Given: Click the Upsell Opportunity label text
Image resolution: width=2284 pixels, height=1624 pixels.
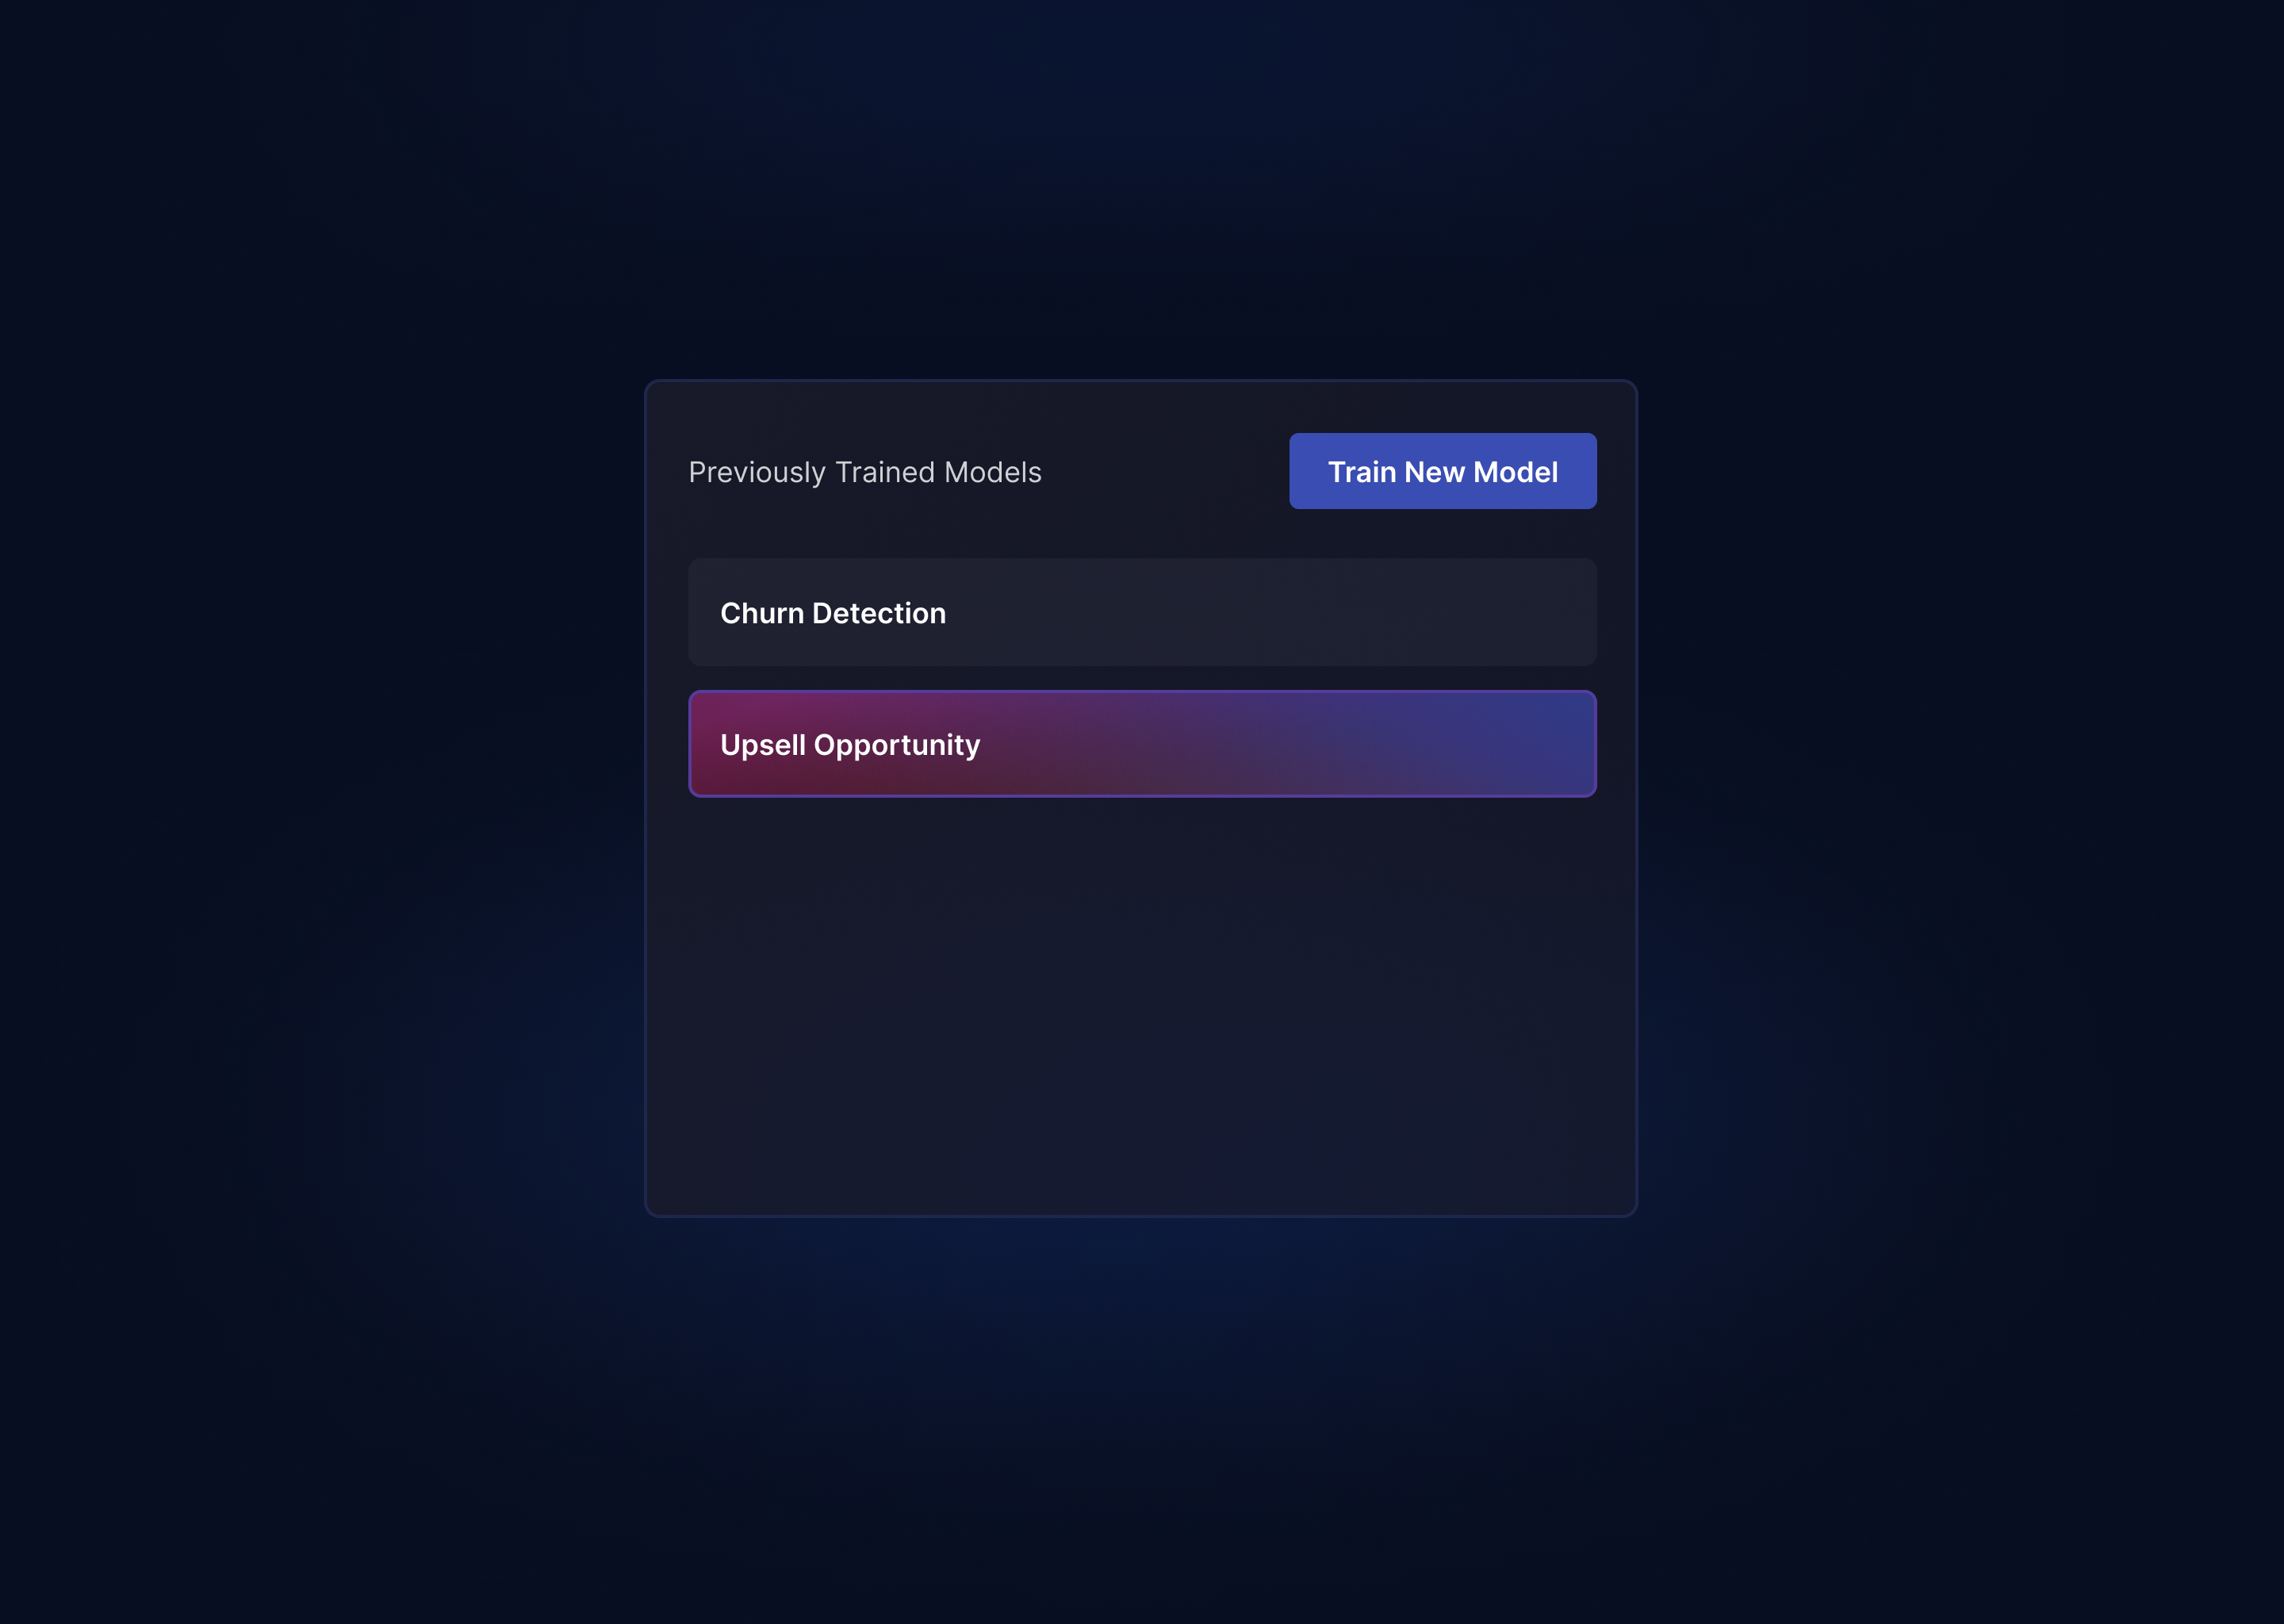Looking at the screenshot, I should pyautogui.click(x=850, y=745).
